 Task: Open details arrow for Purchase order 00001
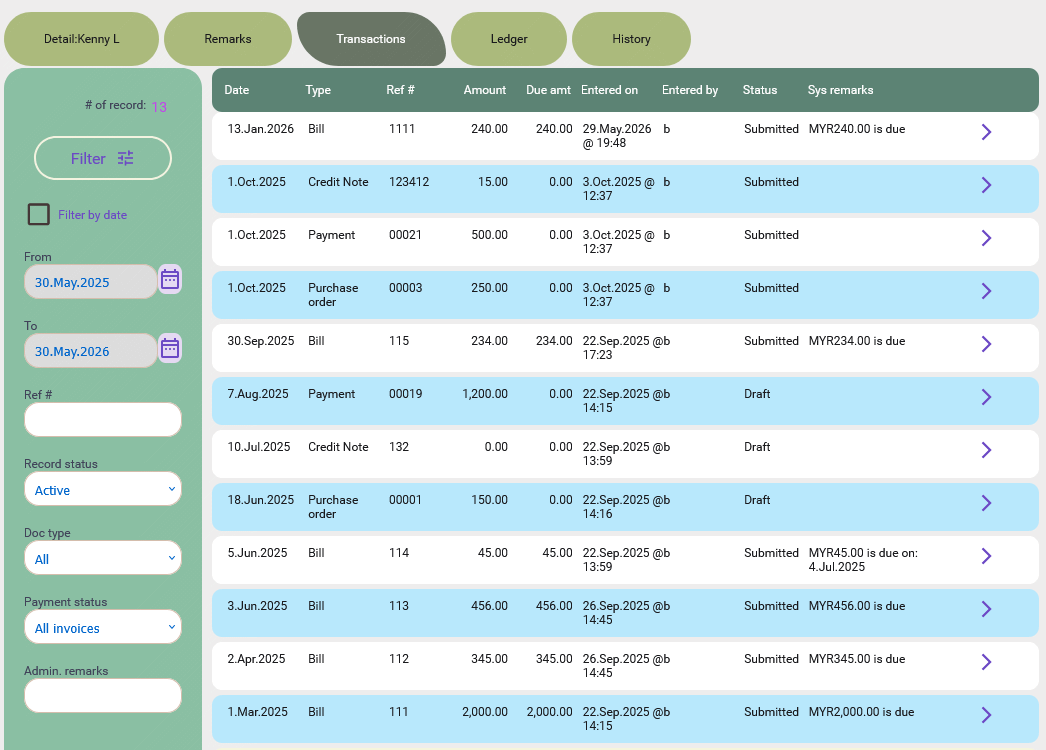point(986,503)
